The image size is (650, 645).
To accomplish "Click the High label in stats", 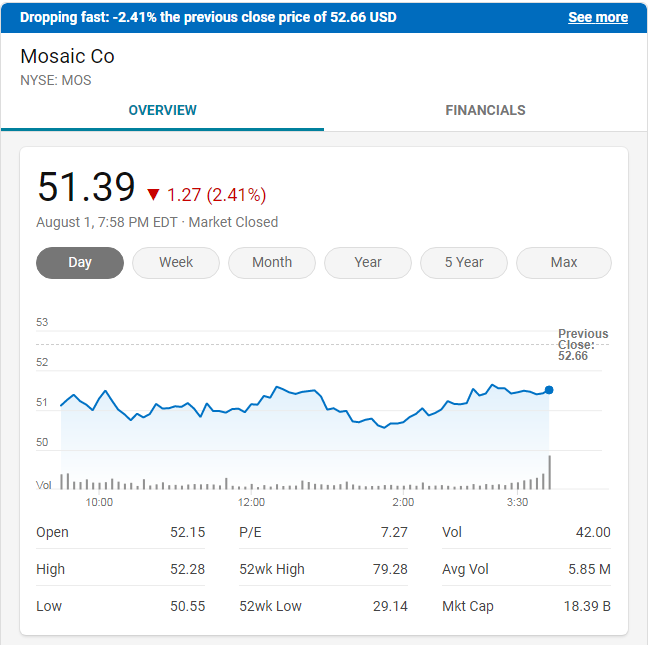I will [x=50, y=569].
